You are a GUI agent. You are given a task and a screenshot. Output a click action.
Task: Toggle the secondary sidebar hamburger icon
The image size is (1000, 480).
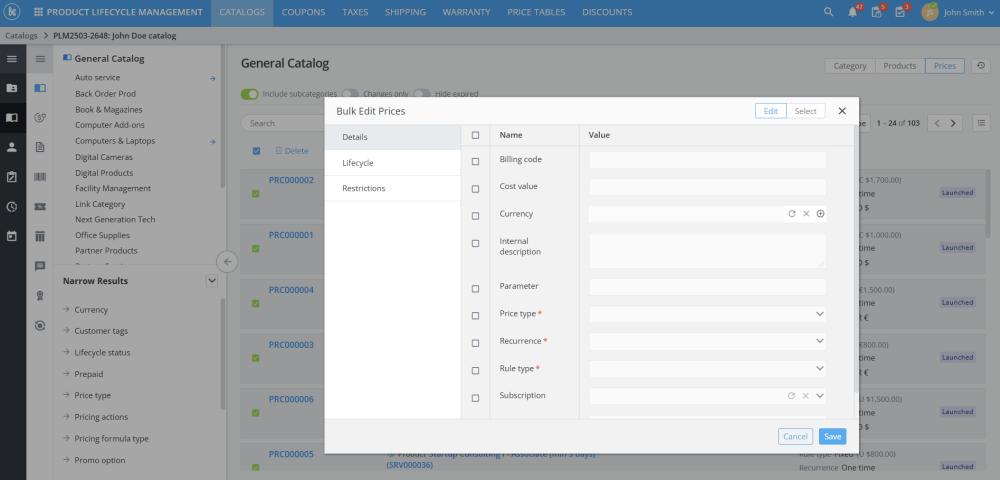40,59
